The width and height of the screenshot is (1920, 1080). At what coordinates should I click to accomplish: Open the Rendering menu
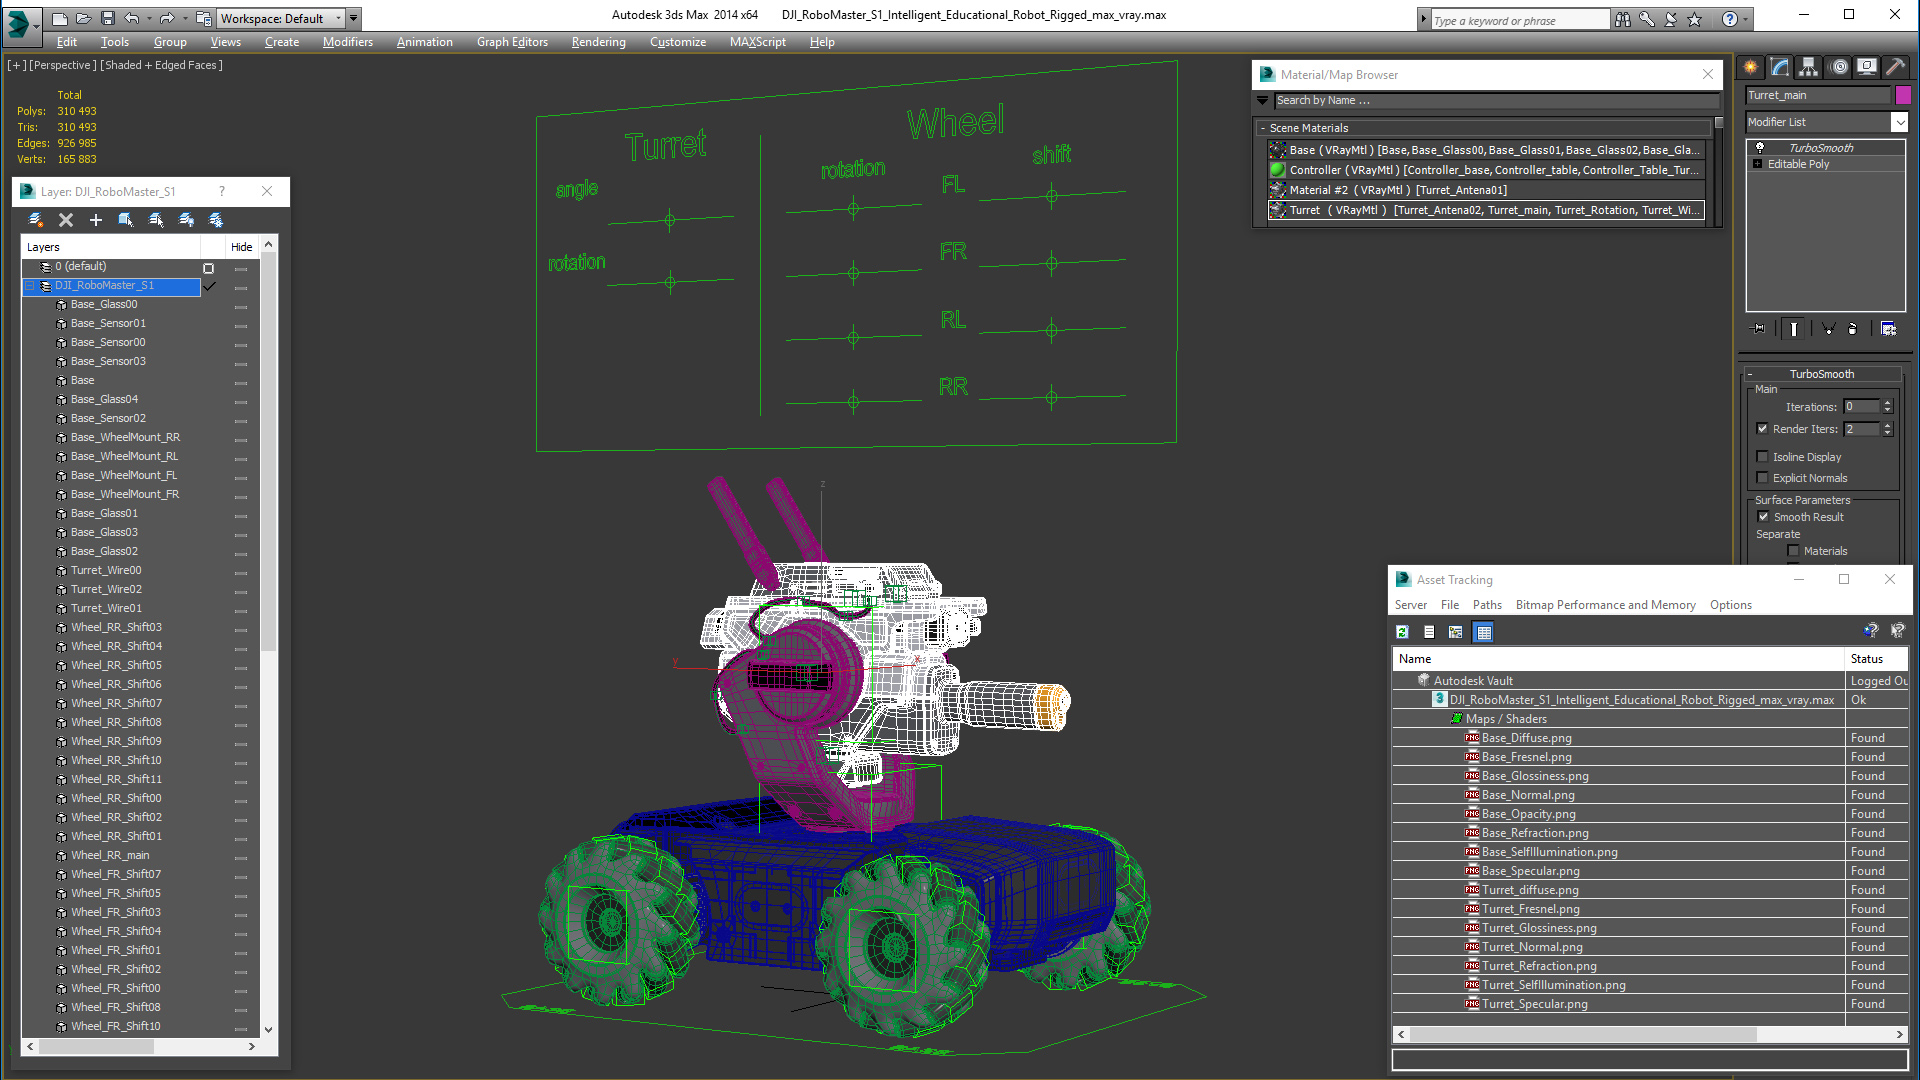[x=598, y=42]
